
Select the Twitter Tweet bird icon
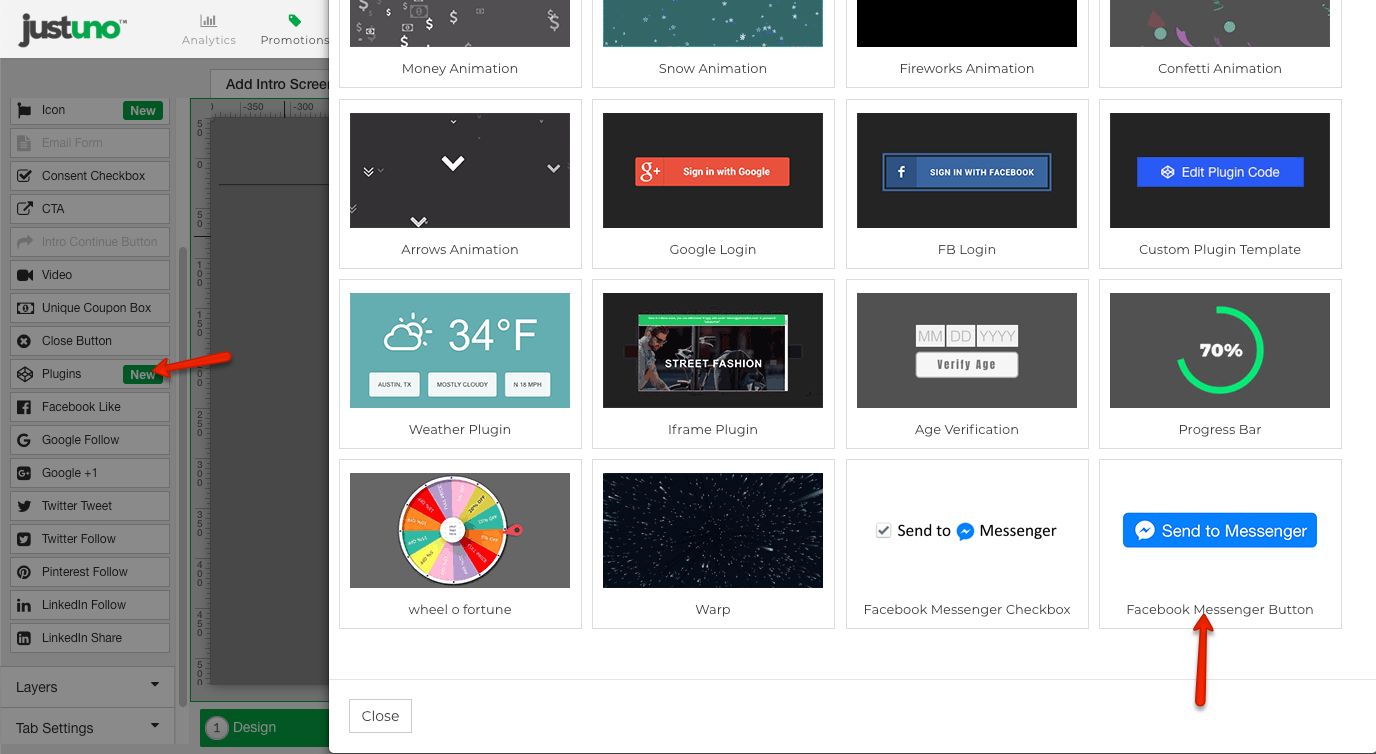click(x=24, y=506)
